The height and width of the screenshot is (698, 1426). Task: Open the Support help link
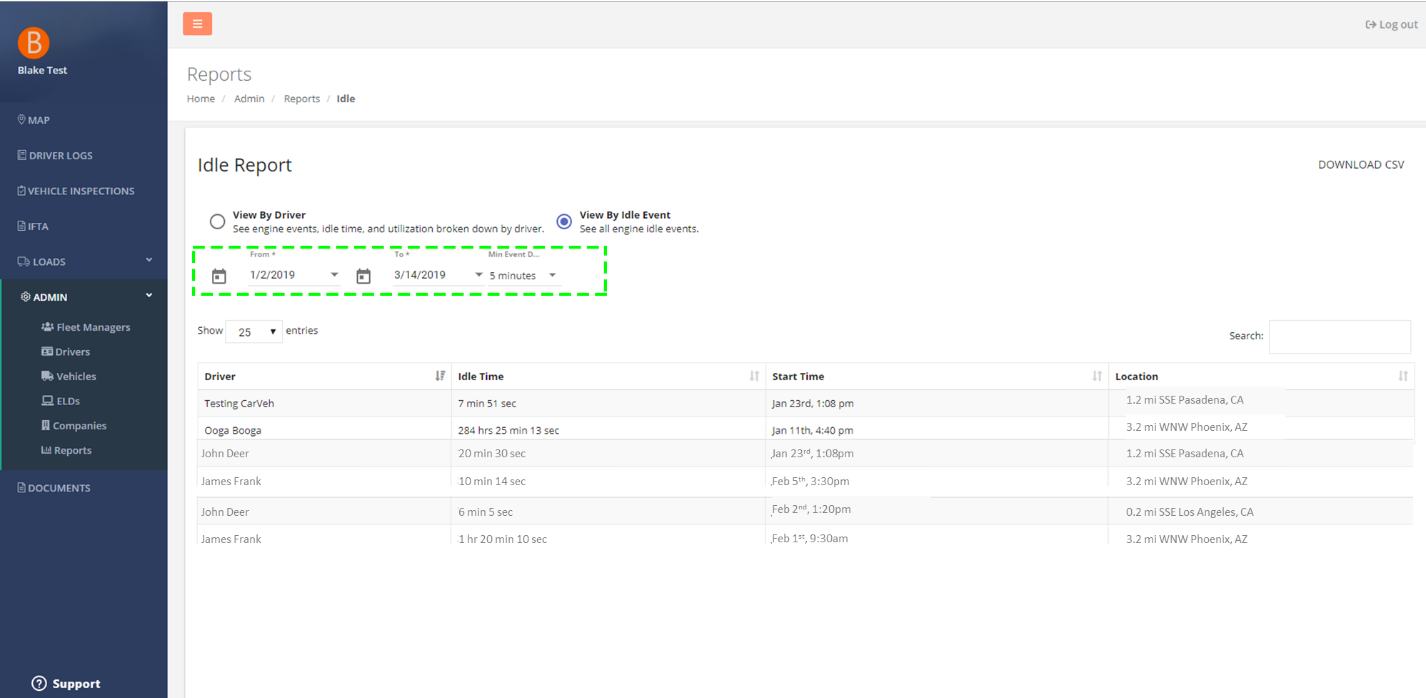click(x=66, y=684)
